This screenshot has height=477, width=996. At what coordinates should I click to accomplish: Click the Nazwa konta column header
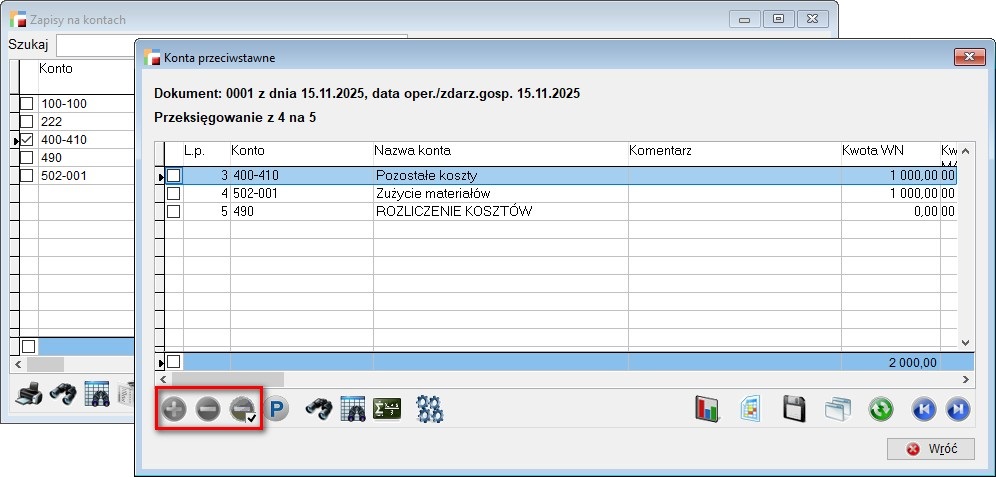coord(412,151)
